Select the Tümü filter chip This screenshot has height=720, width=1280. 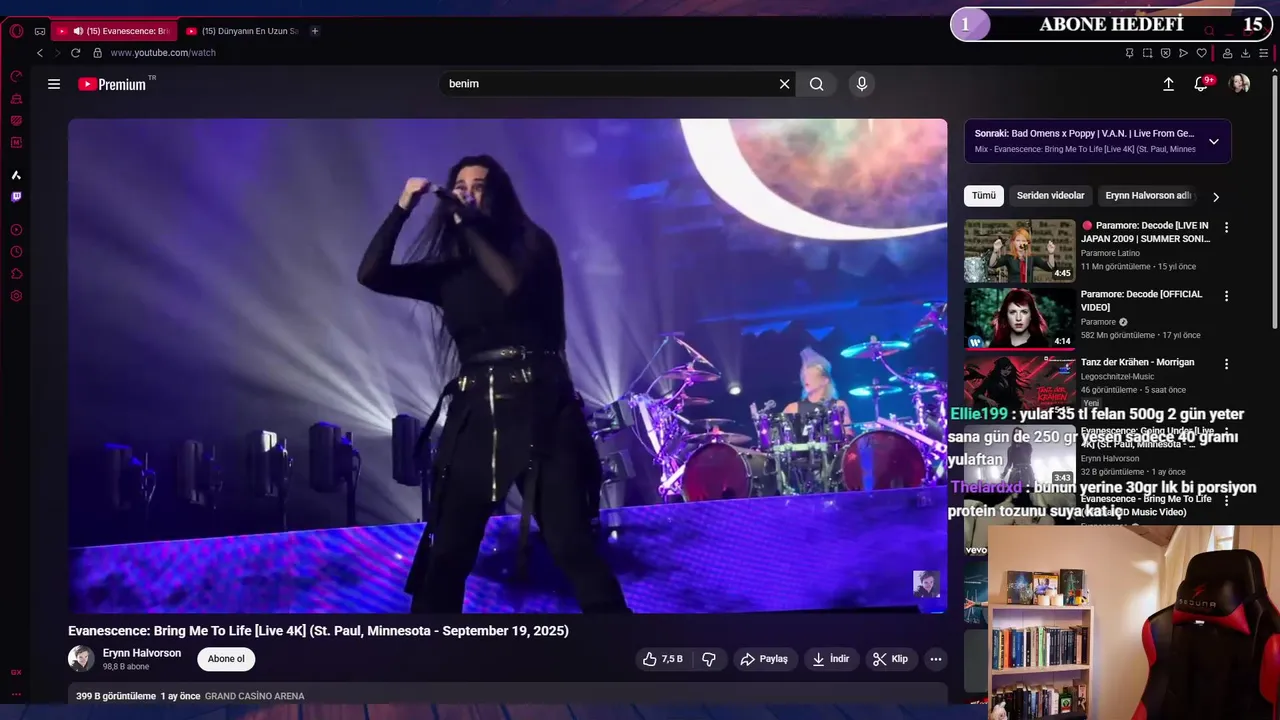[x=984, y=196]
